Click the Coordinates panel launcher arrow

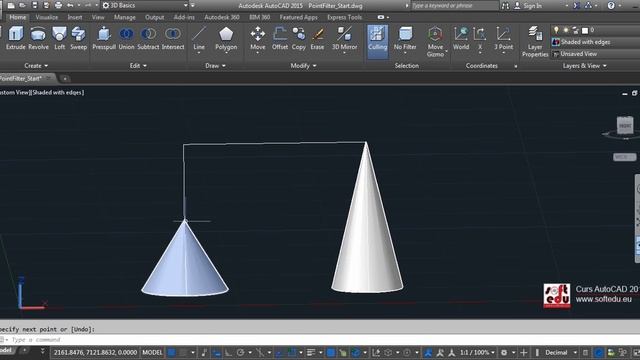pyautogui.click(x=516, y=66)
